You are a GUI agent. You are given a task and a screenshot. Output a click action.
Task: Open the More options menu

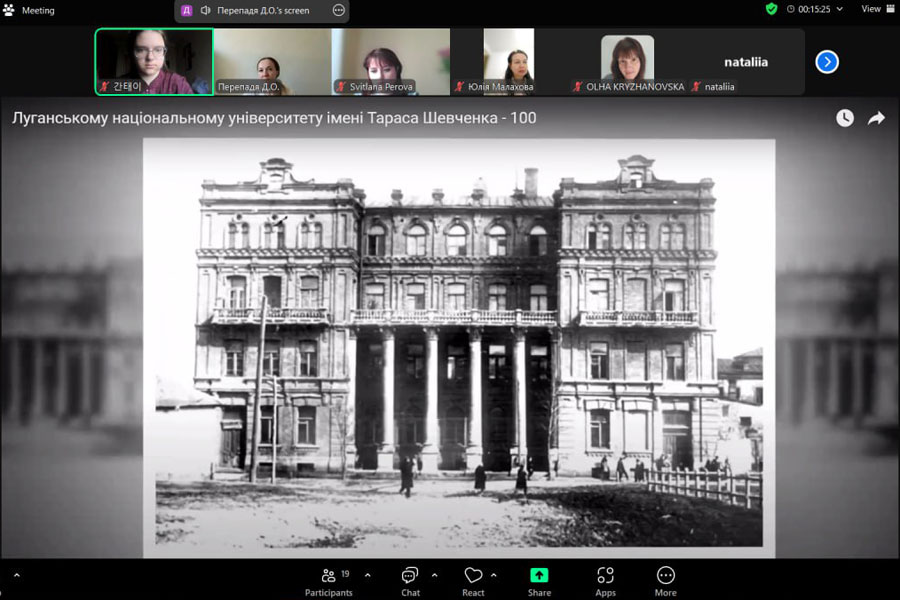click(665, 579)
